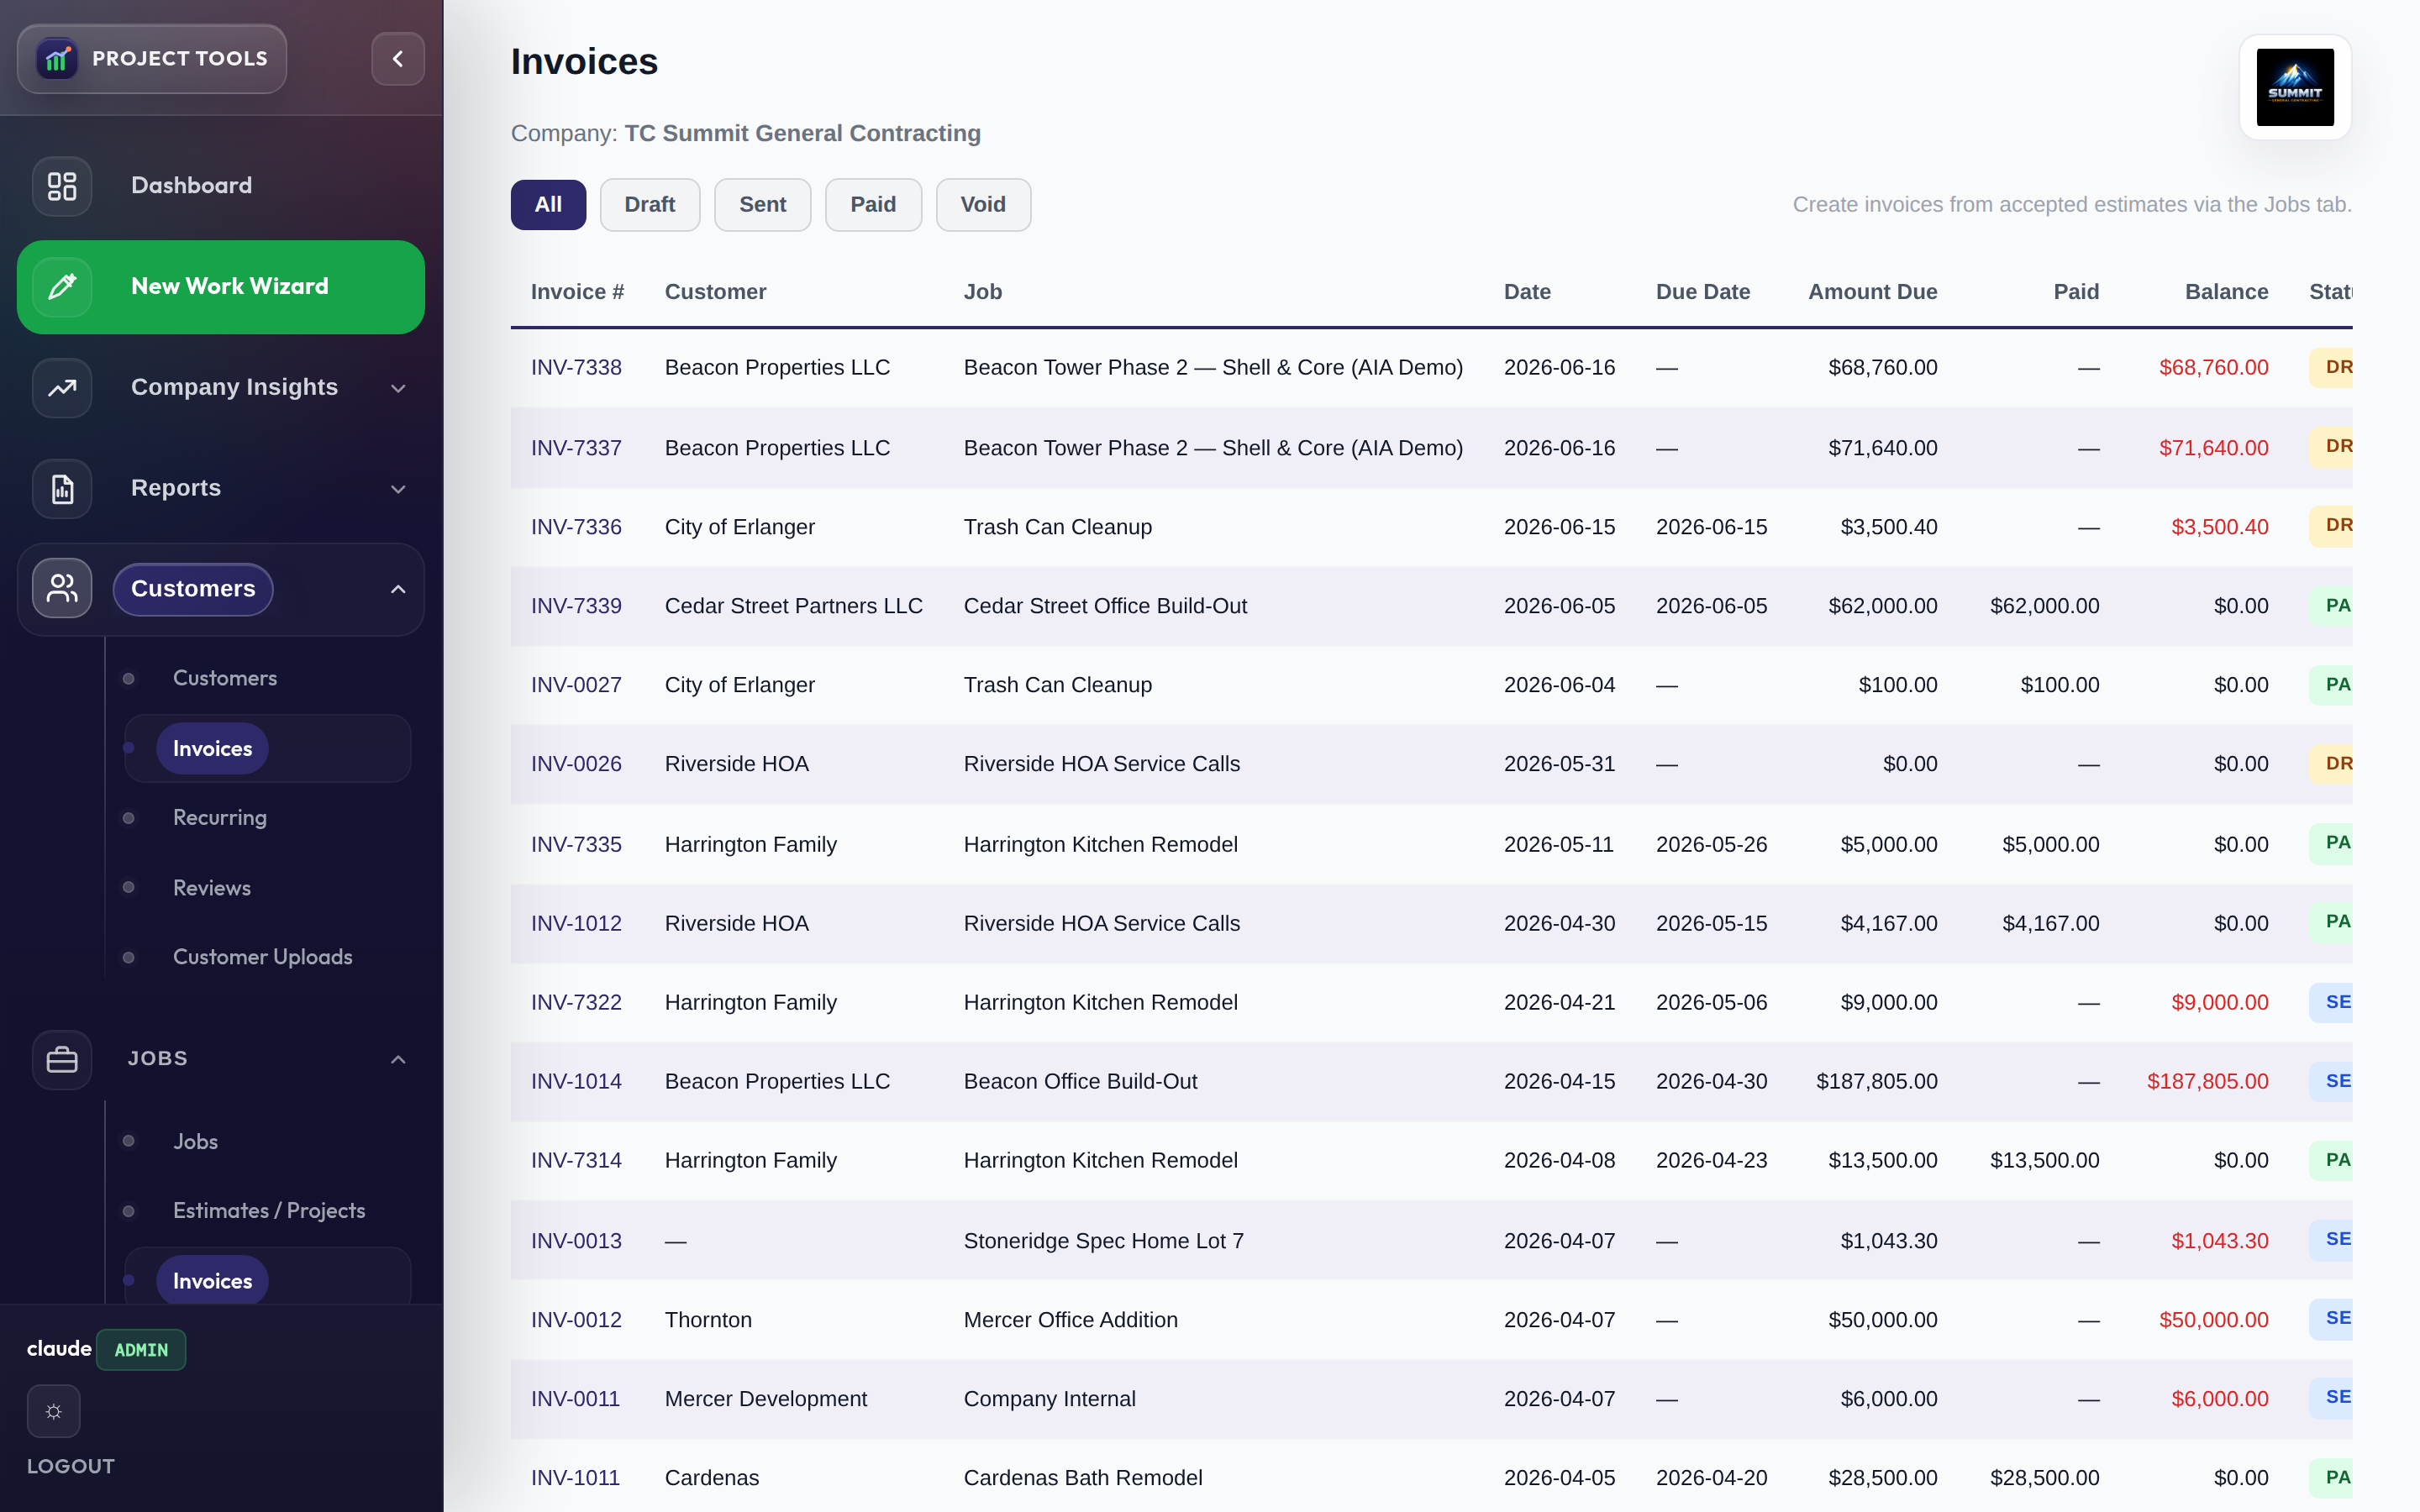Viewport: 2420px width, 1512px height.
Task: Click the Thornton customer cell
Action: point(708,1320)
